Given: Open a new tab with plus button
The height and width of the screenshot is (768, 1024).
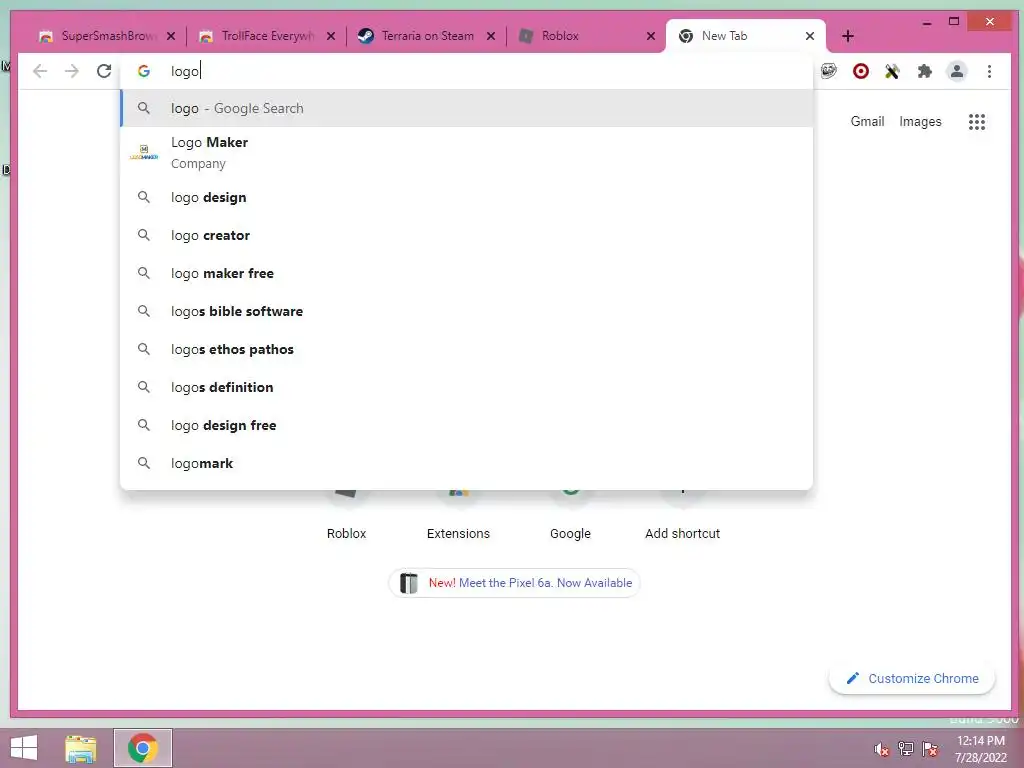Looking at the screenshot, I should 848,36.
